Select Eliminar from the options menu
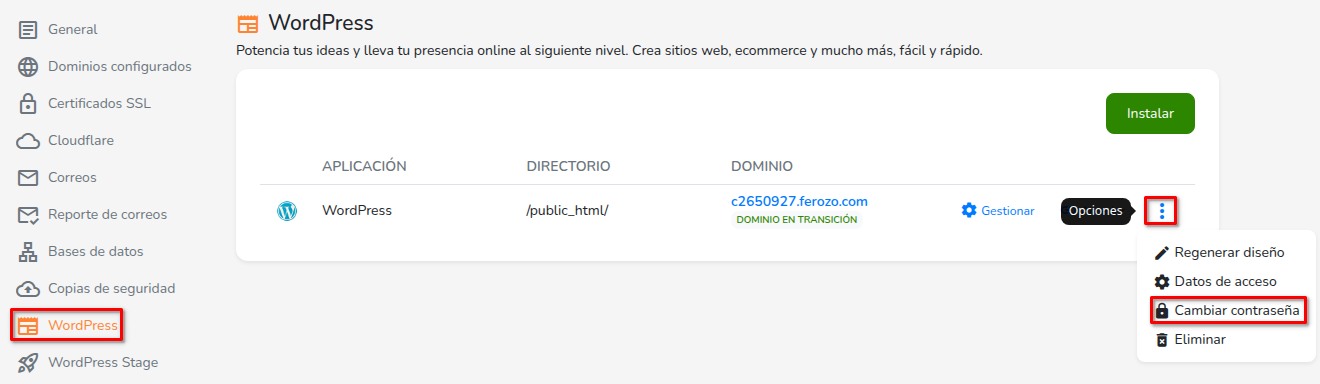Viewport: 1320px width, 384px height. (1190, 340)
